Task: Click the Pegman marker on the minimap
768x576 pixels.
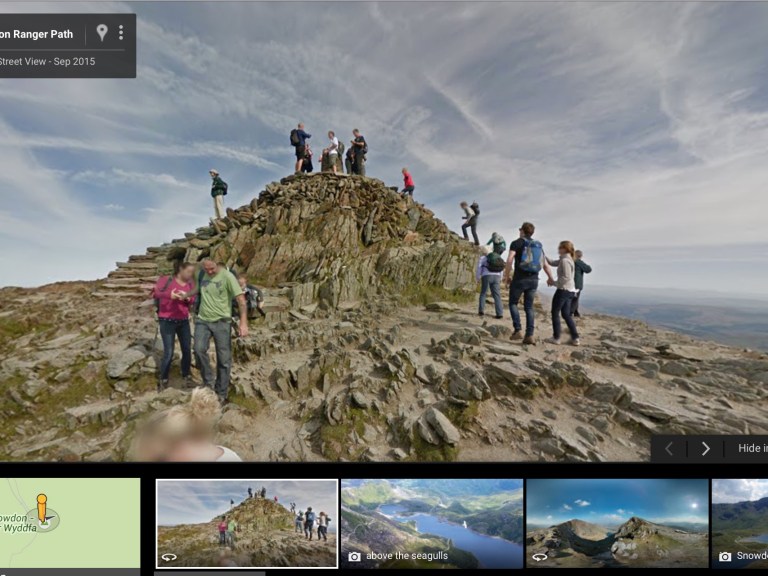Action: click(42, 508)
